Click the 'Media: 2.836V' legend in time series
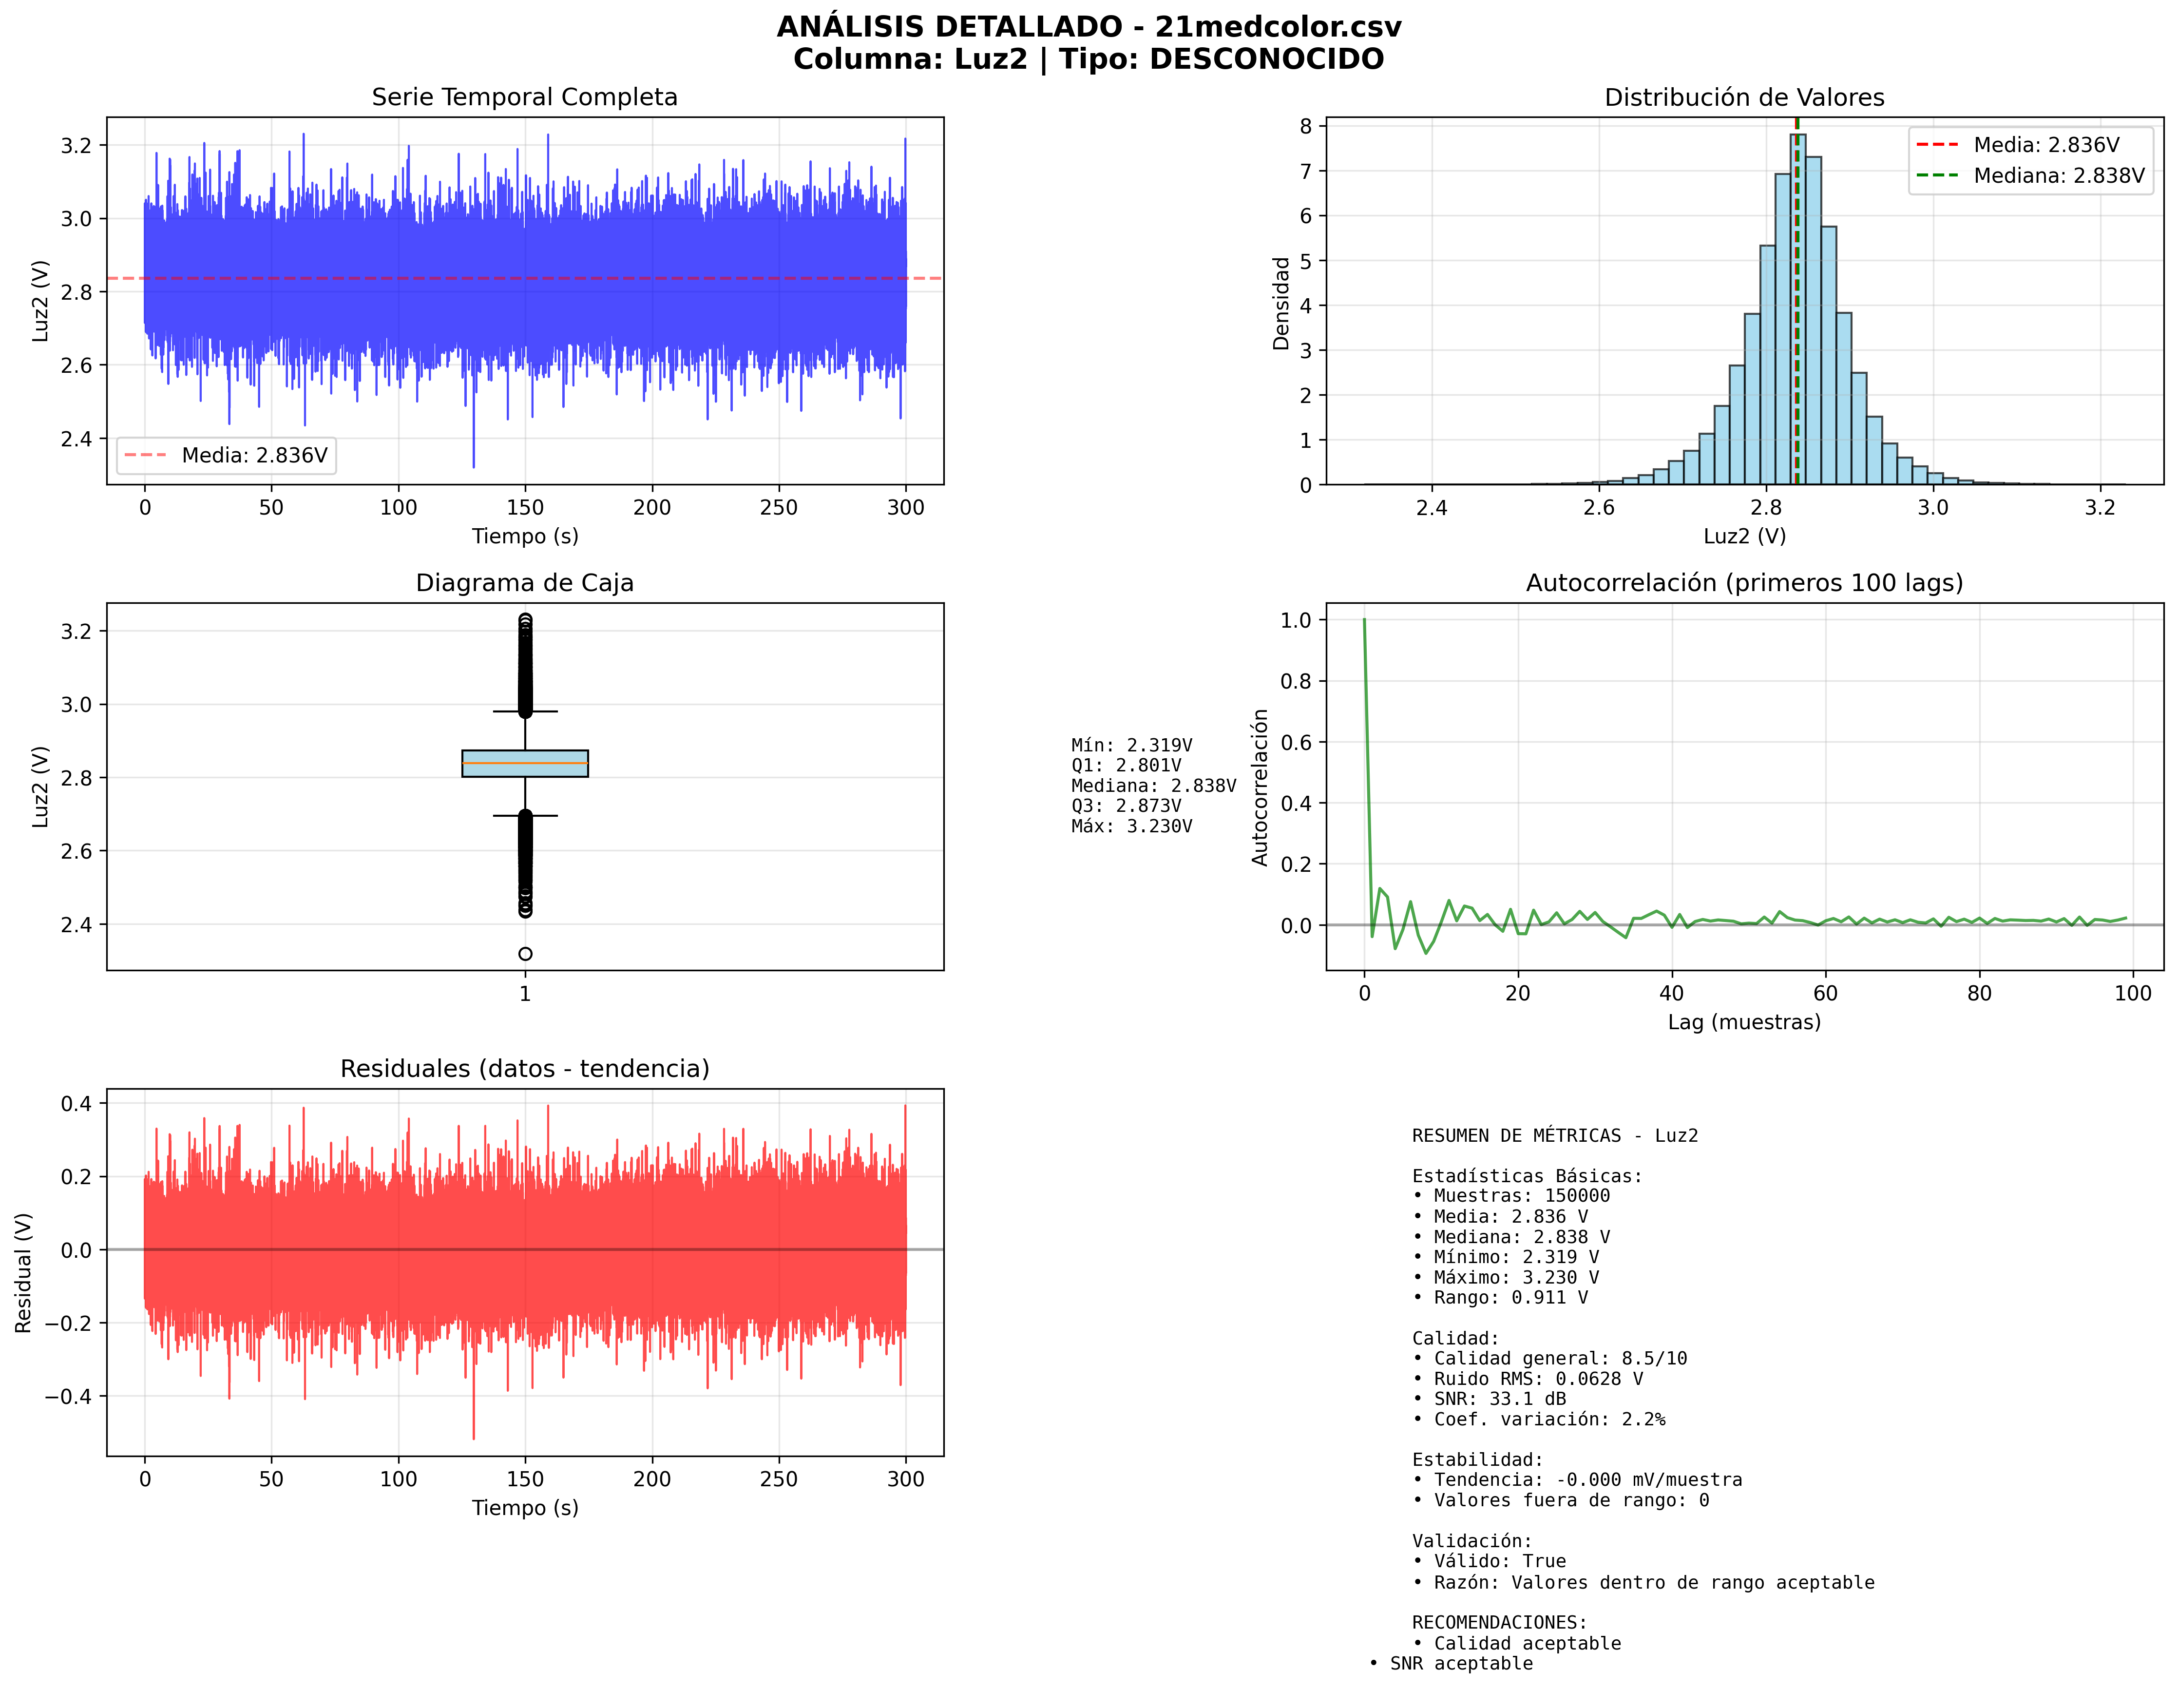This screenshot has height=1708, width=2178. [226, 456]
